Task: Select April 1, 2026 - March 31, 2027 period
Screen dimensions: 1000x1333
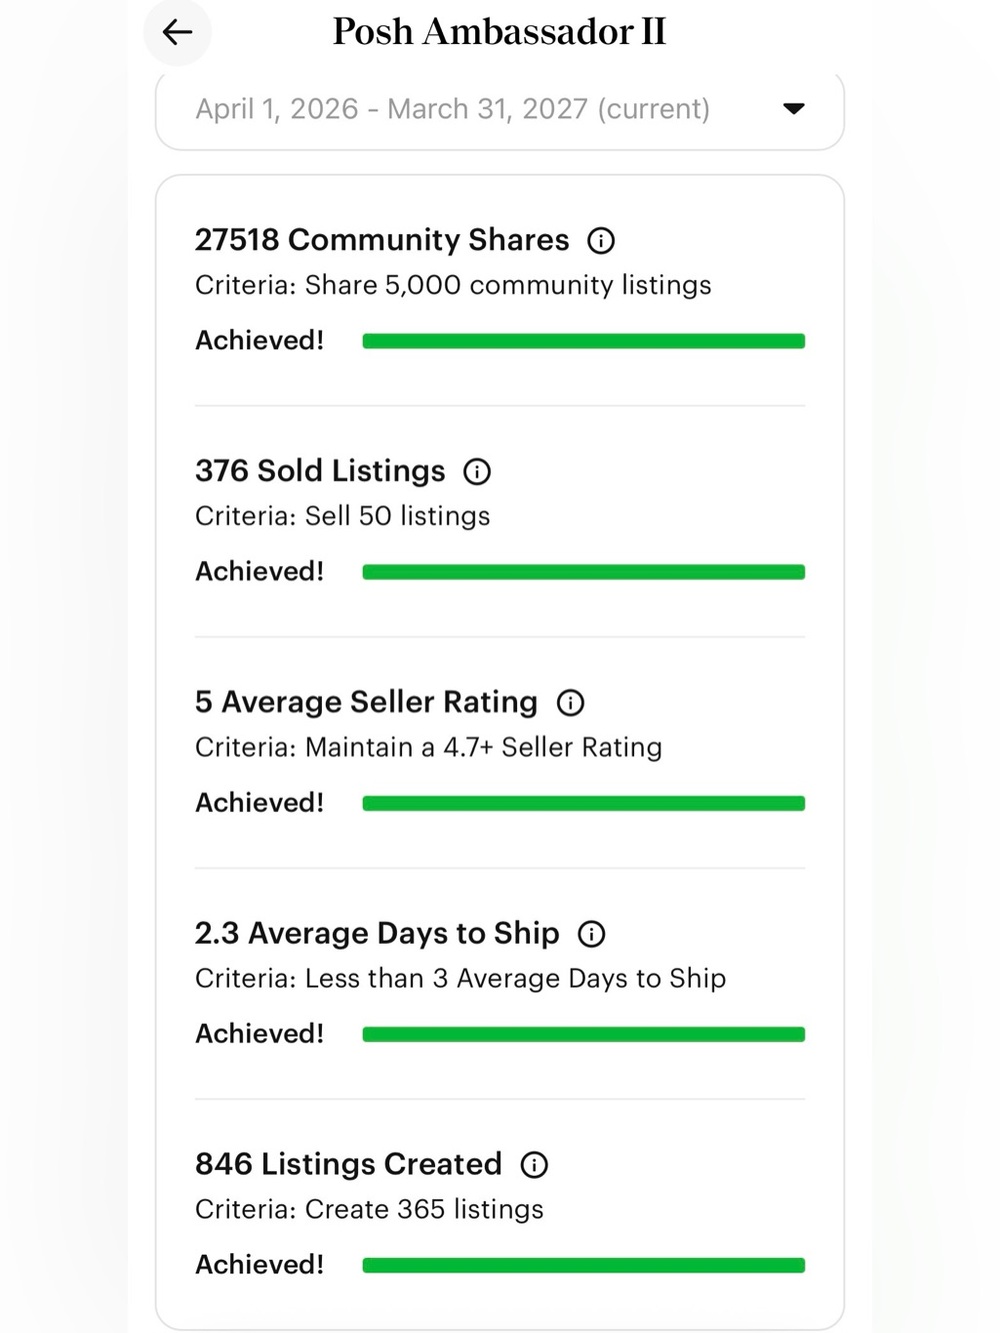Action: pyautogui.click(x=500, y=109)
